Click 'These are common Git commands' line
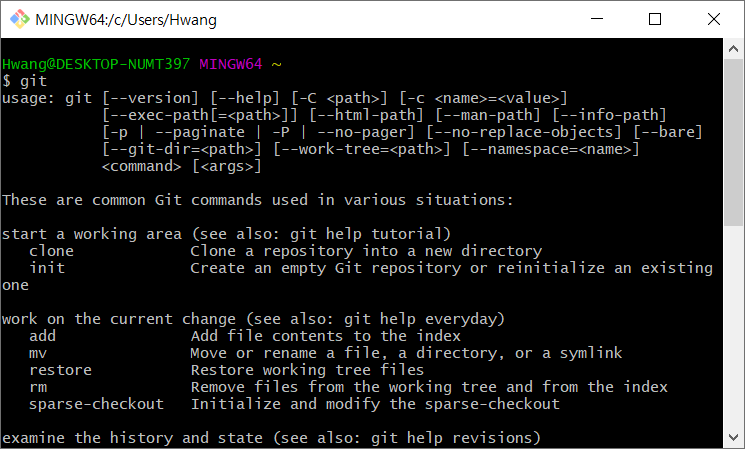745x449 pixels. [x=258, y=200]
